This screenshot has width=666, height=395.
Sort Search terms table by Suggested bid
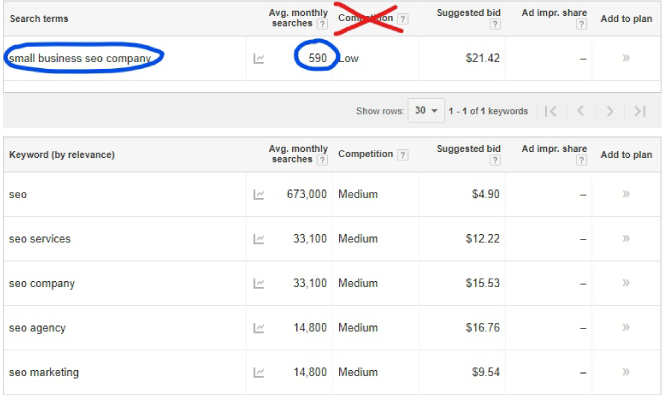coord(468,13)
